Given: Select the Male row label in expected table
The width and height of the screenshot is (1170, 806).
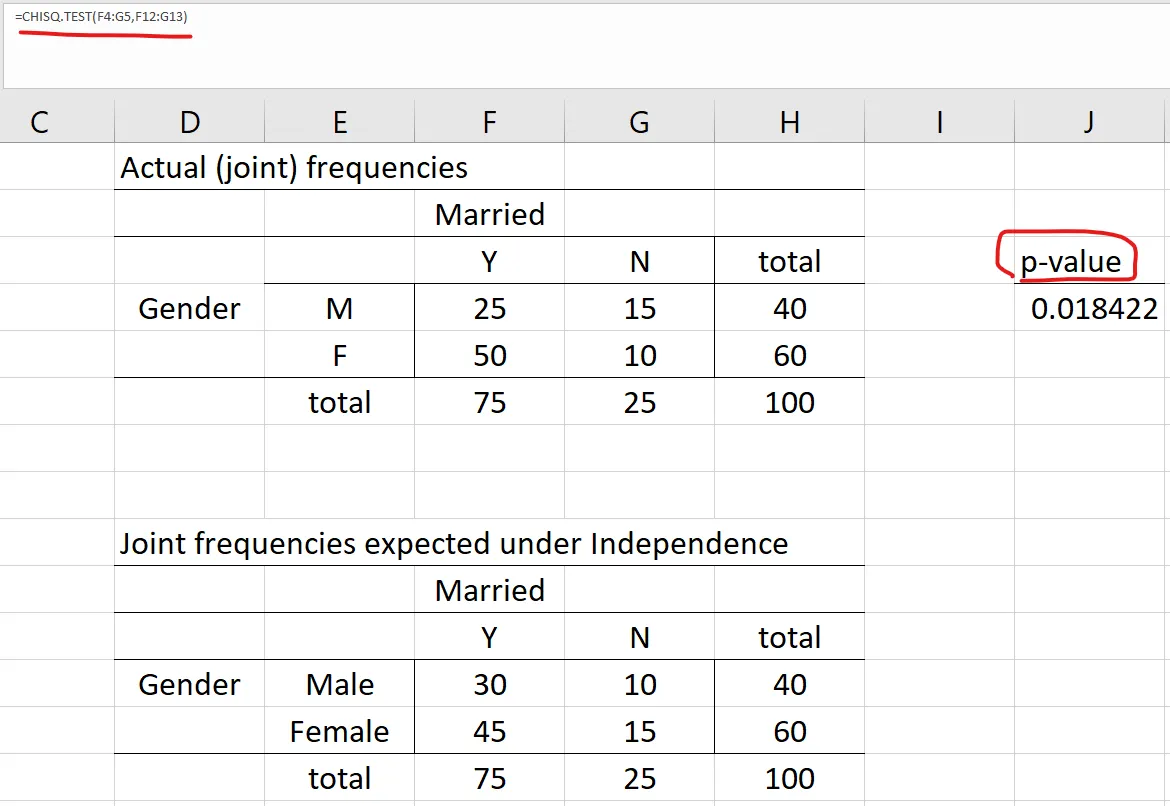Looking at the screenshot, I should [339, 685].
